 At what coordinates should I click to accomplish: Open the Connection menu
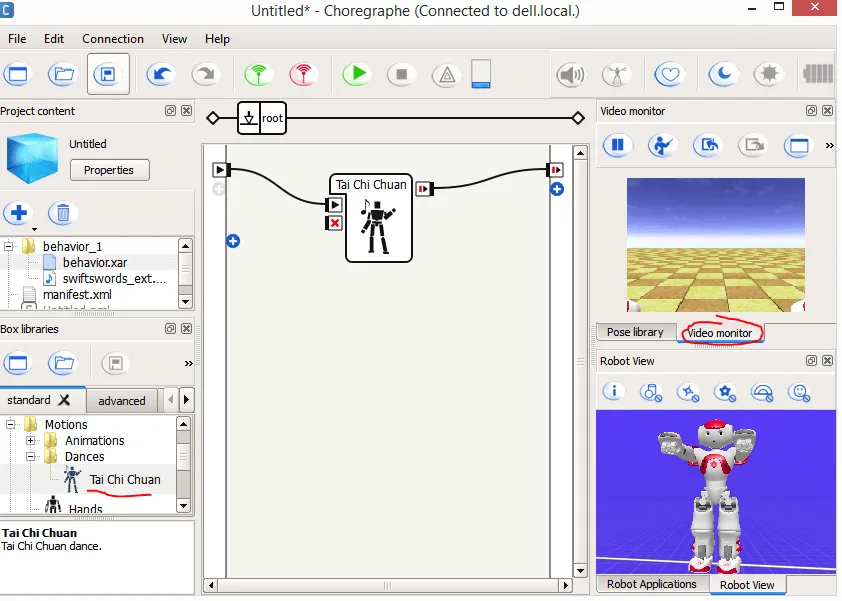[113, 39]
